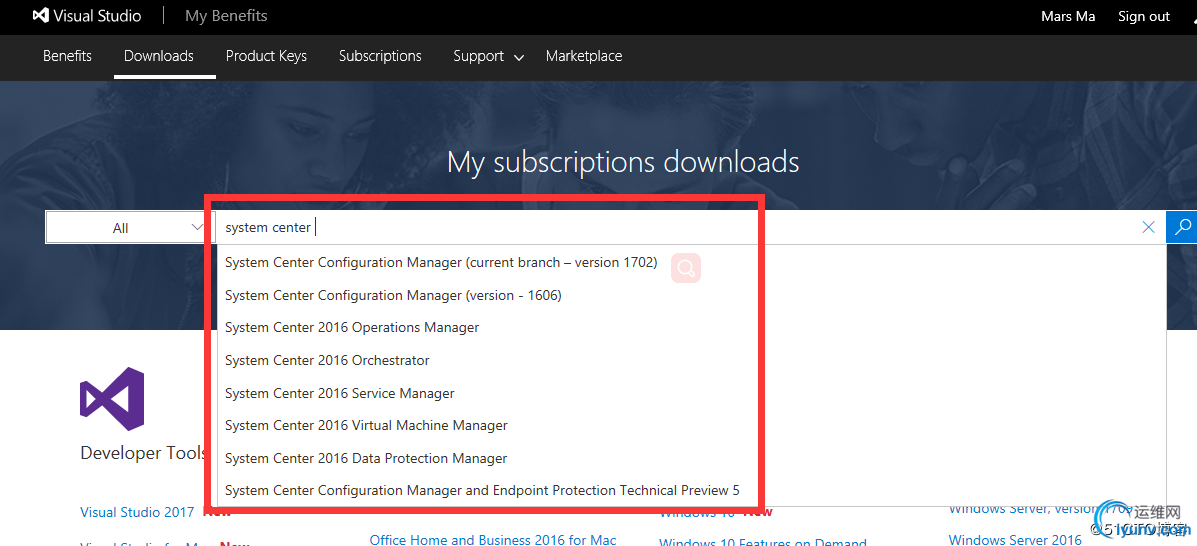Image resolution: width=1197 pixels, height=546 pixels.
Task: Click the Visual Studio logo icon
Action: tap(41, 15)
